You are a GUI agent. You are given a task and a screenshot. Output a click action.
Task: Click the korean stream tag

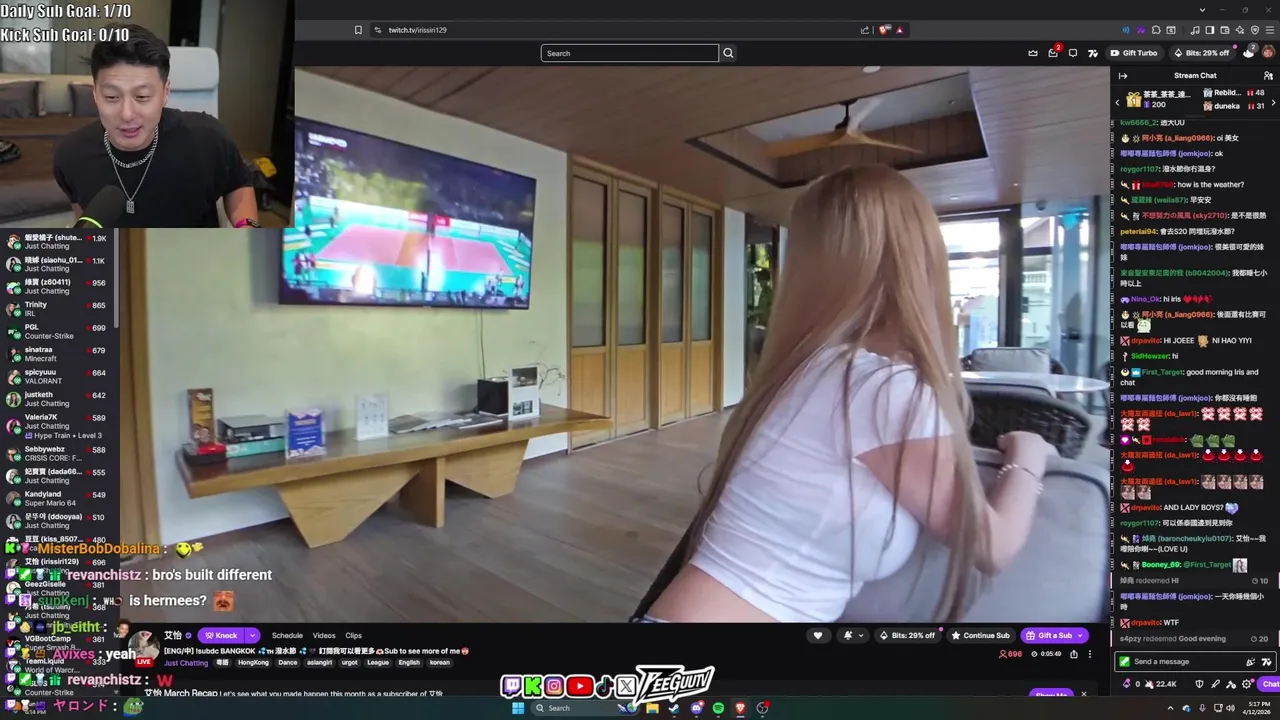tap(439, 663)
